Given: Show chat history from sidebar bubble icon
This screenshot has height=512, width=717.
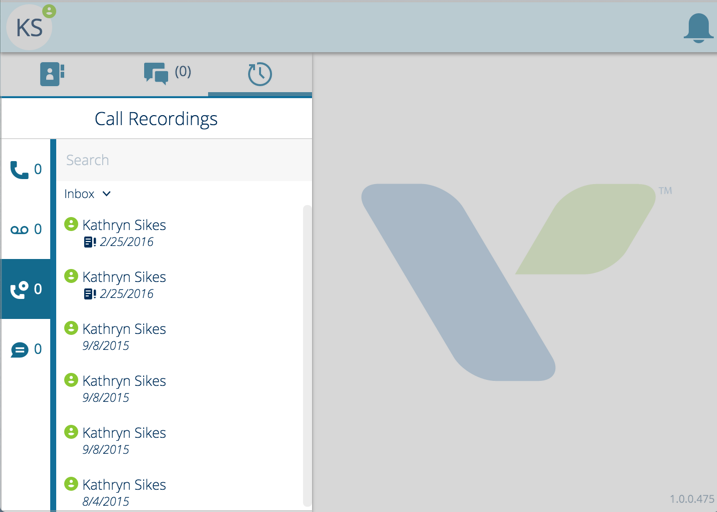Looking at the screenshot, I should click(x=26, y=349).
